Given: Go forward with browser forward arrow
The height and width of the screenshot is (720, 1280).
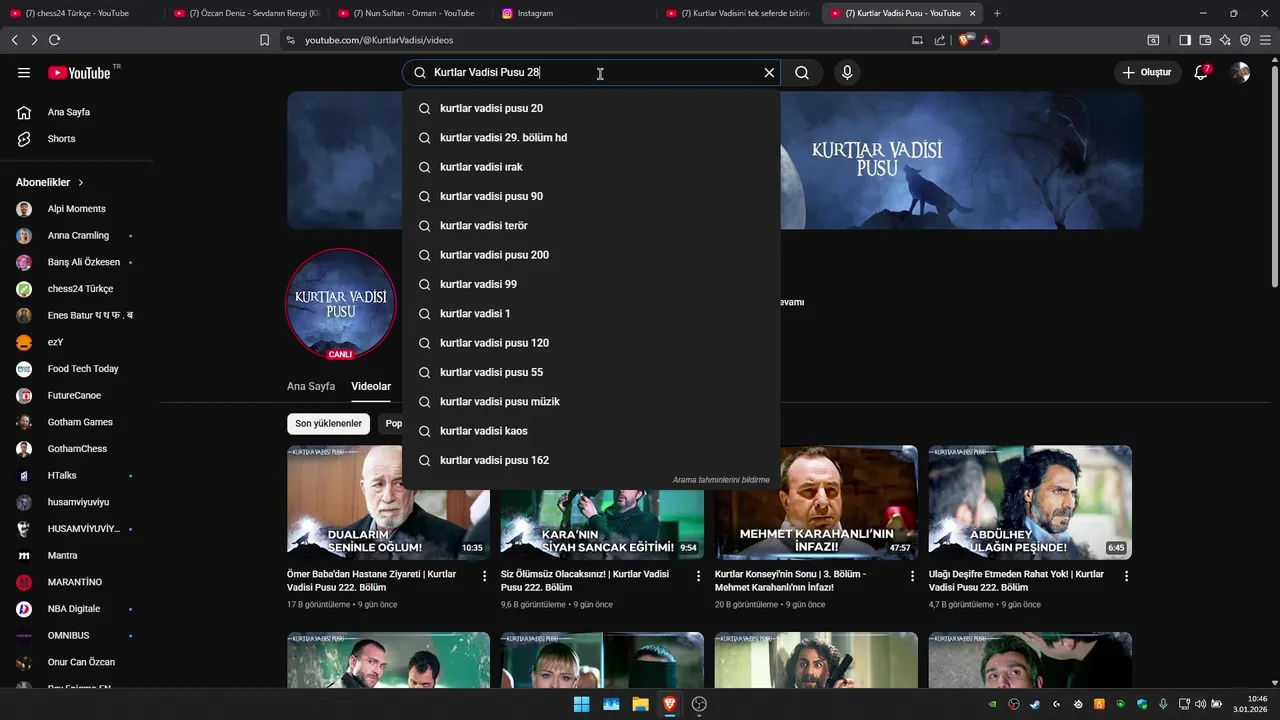Looking at the screenshot, I should pyautogui.click(x=34, y=40).
